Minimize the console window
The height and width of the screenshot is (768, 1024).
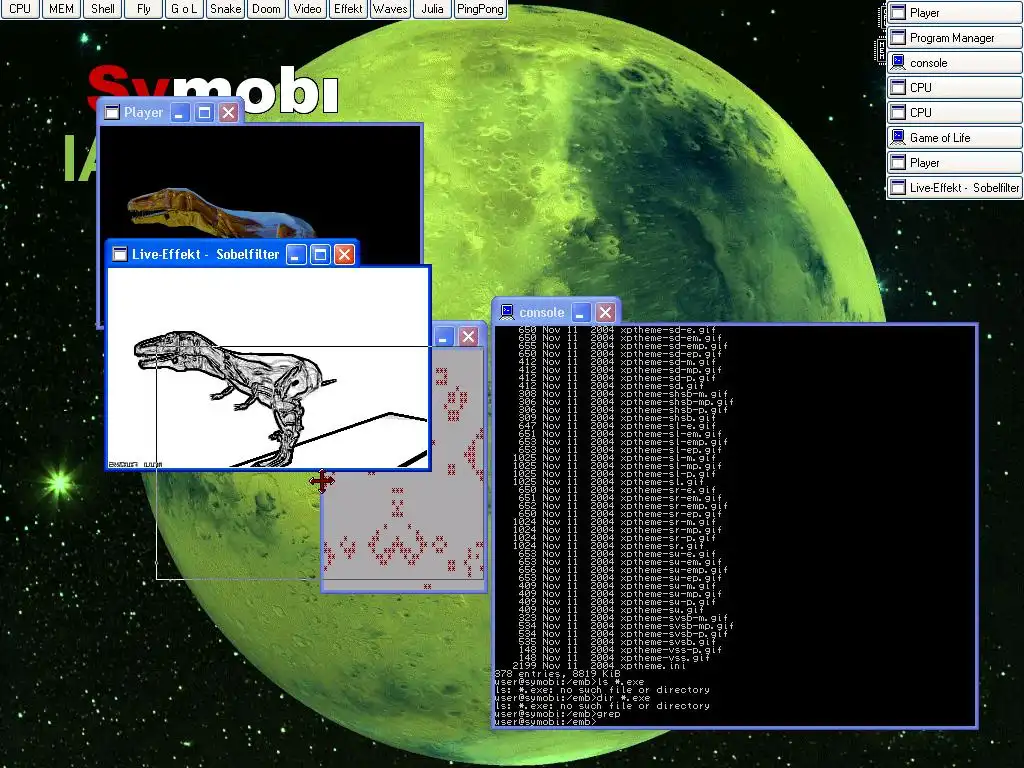pyautogui.click(x=581, y=312)
